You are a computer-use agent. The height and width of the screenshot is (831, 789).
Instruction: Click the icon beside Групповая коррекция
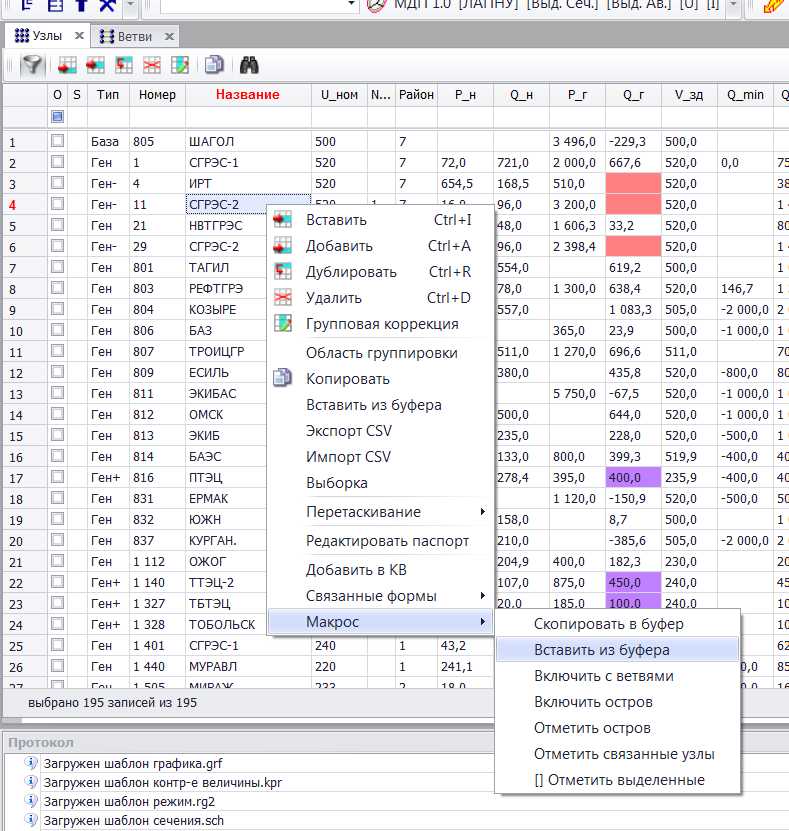coord(282,323)
